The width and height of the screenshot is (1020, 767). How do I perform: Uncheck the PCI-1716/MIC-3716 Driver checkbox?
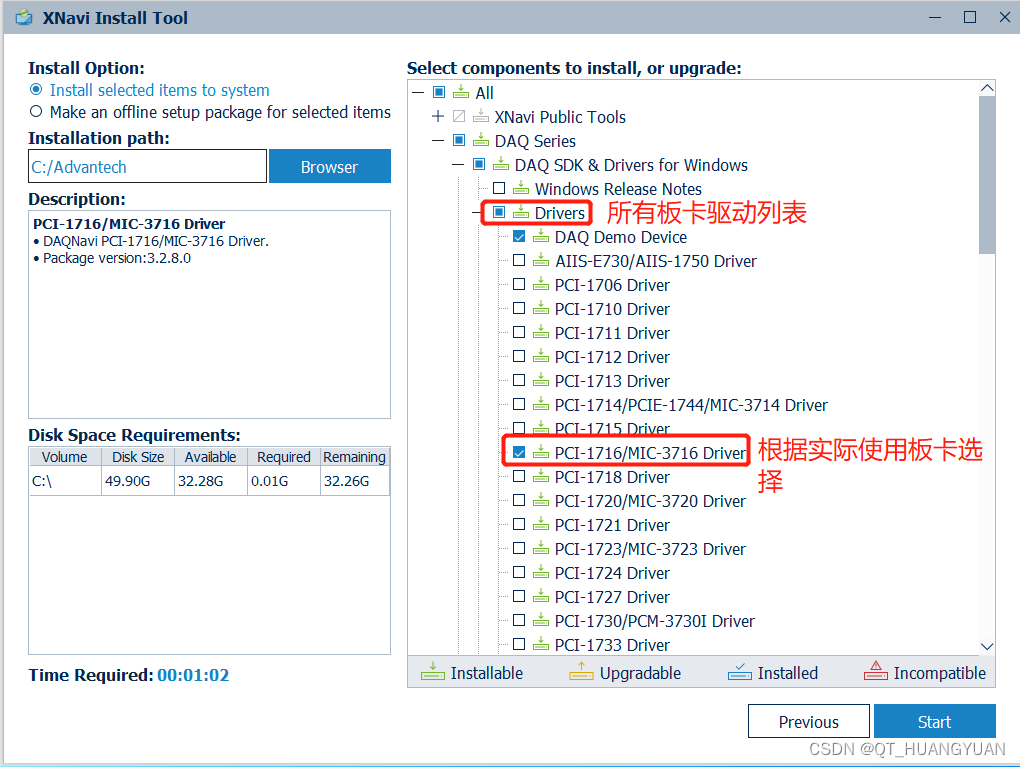(x=519, y=453)
